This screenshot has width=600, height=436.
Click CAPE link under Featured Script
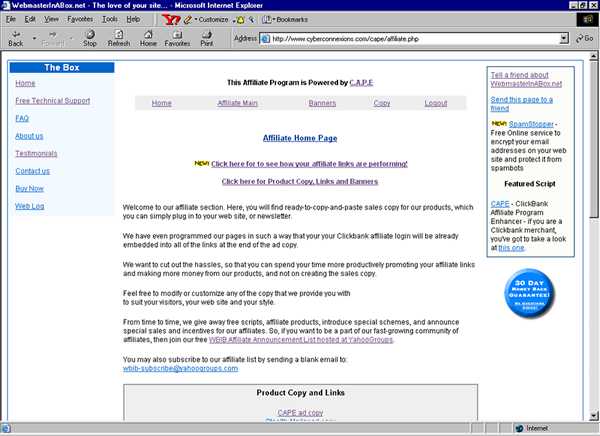tap(500, 204)
